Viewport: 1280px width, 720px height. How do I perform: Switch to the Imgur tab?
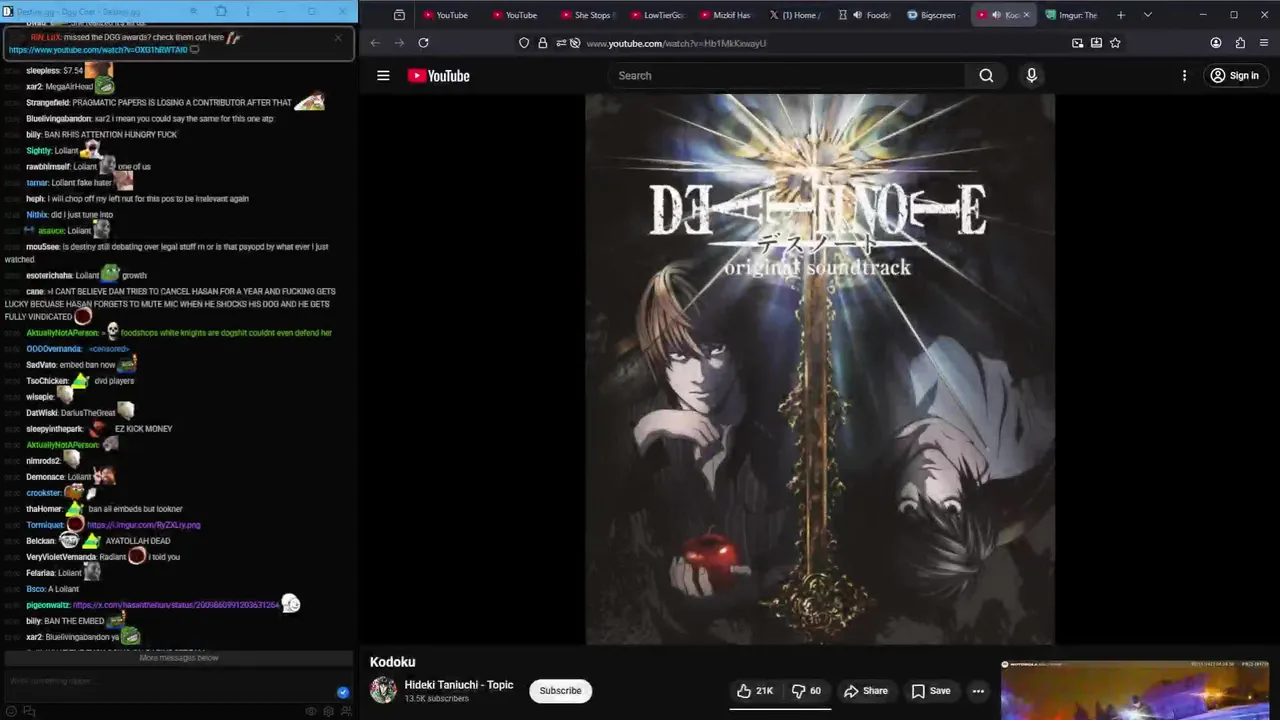tap(1071, 15)
